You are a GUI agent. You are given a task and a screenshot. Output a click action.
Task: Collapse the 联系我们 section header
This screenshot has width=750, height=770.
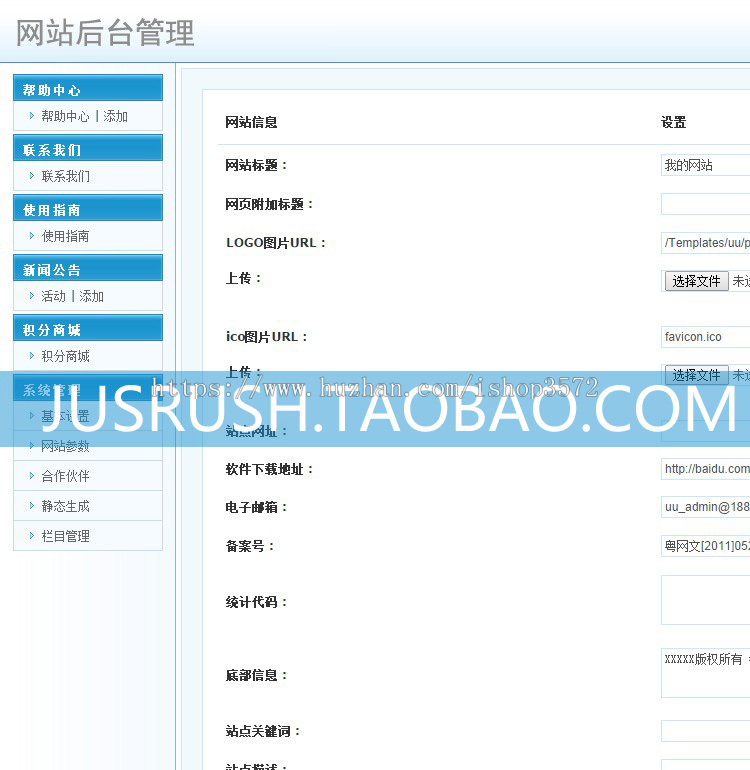coord(88,148)
